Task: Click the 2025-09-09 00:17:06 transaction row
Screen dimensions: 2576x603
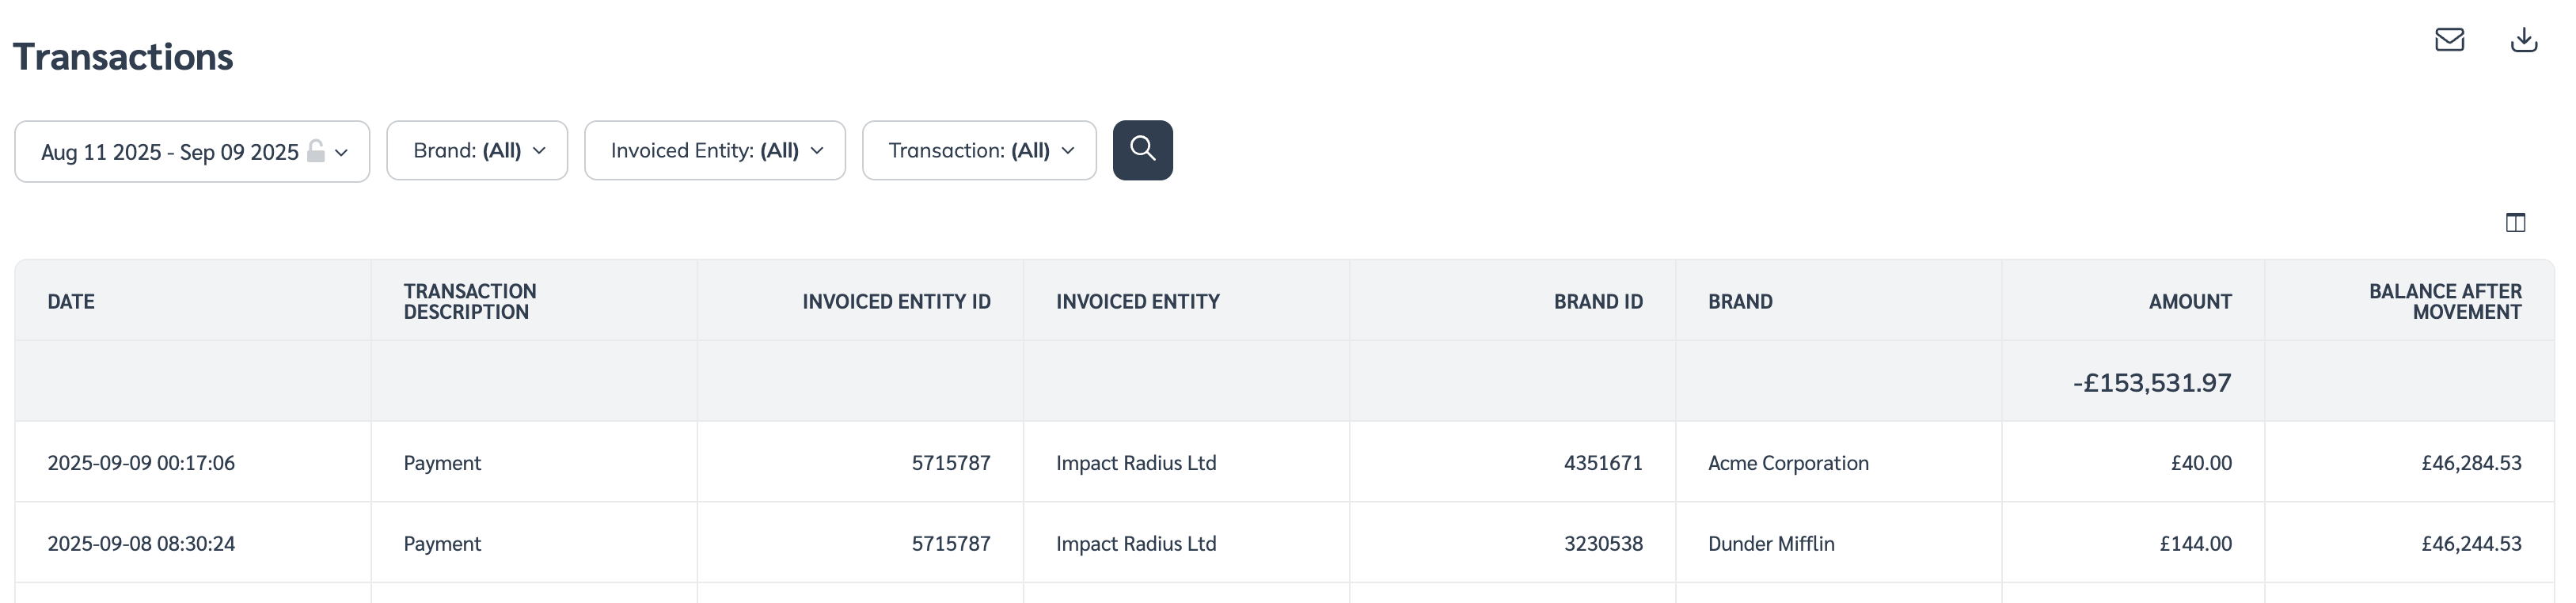Action: (x=141, y=463)
